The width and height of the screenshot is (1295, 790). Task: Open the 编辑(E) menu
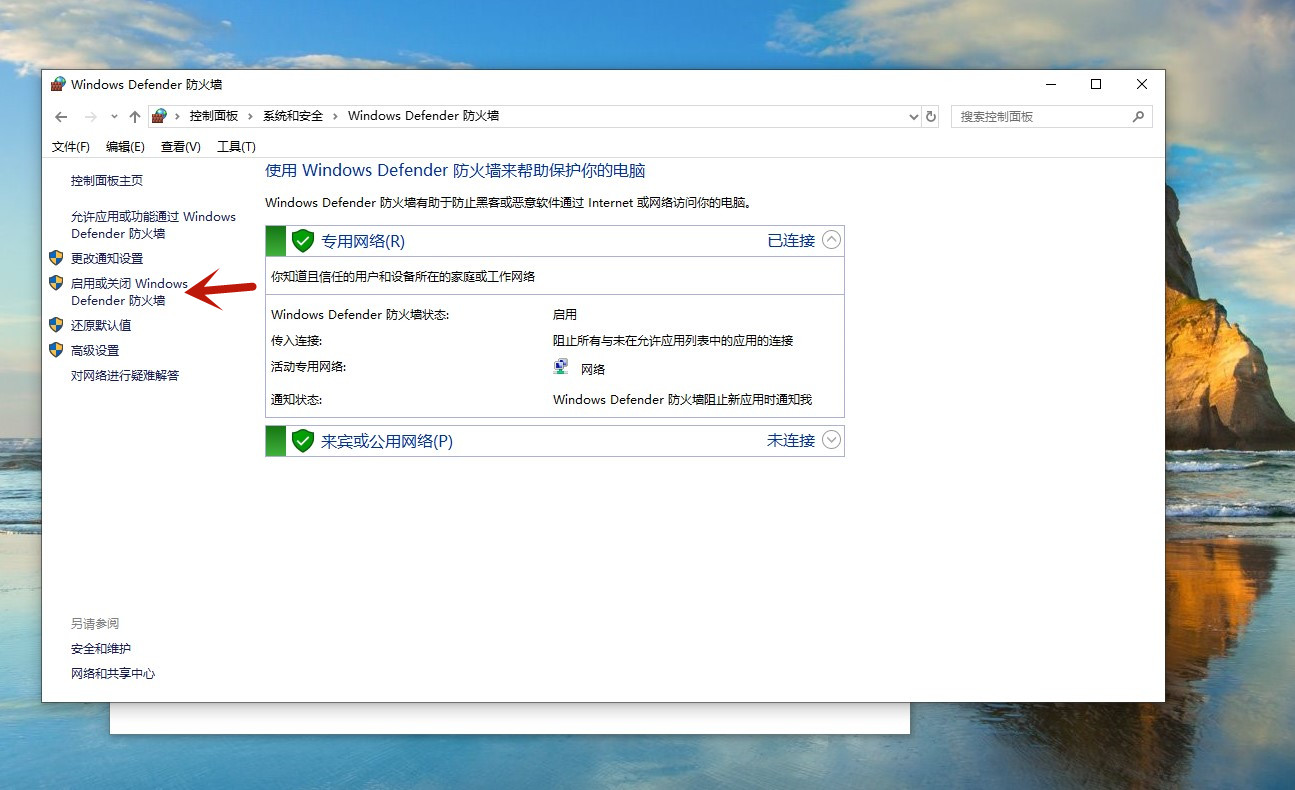pos(125,147)
